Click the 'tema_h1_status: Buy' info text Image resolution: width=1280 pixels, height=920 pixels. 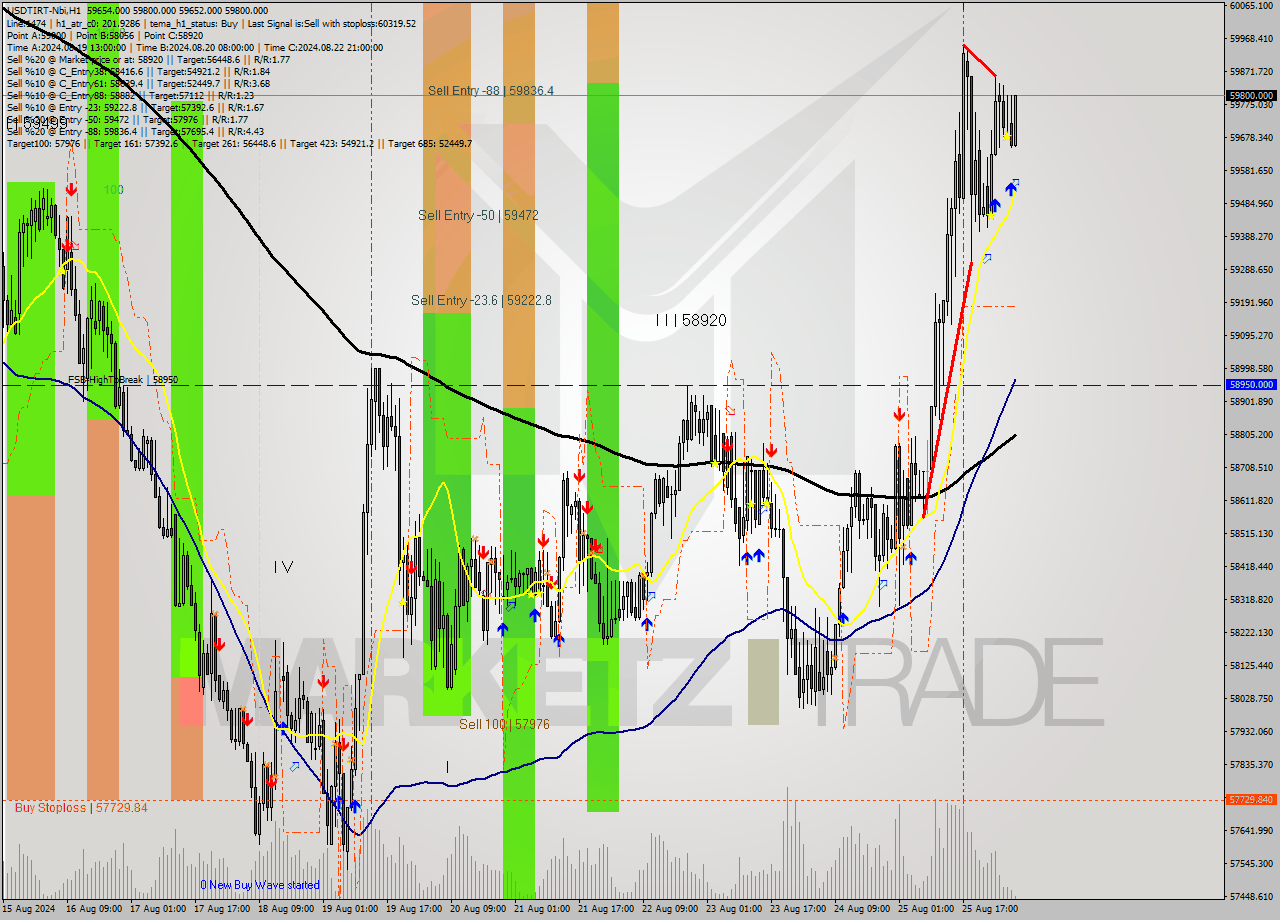194,23
